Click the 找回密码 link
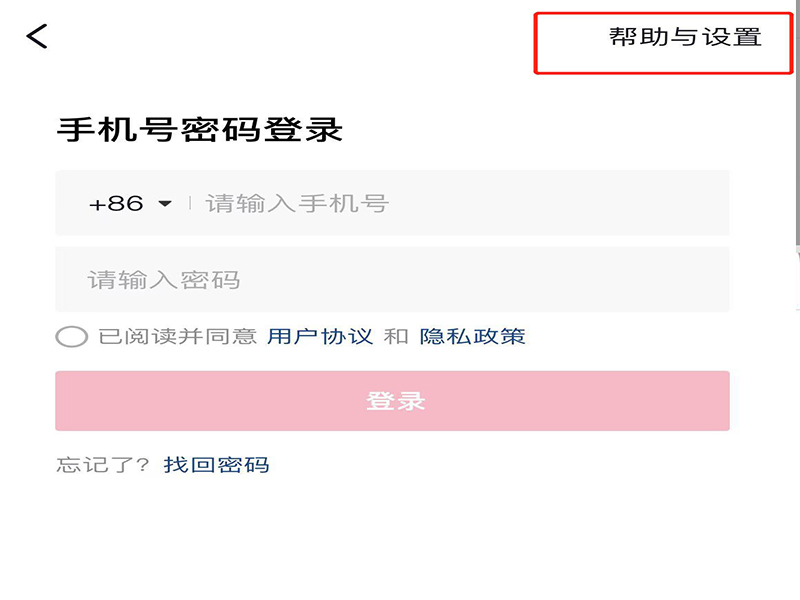Viewport: 800px width, 600px height. (216, 464)
